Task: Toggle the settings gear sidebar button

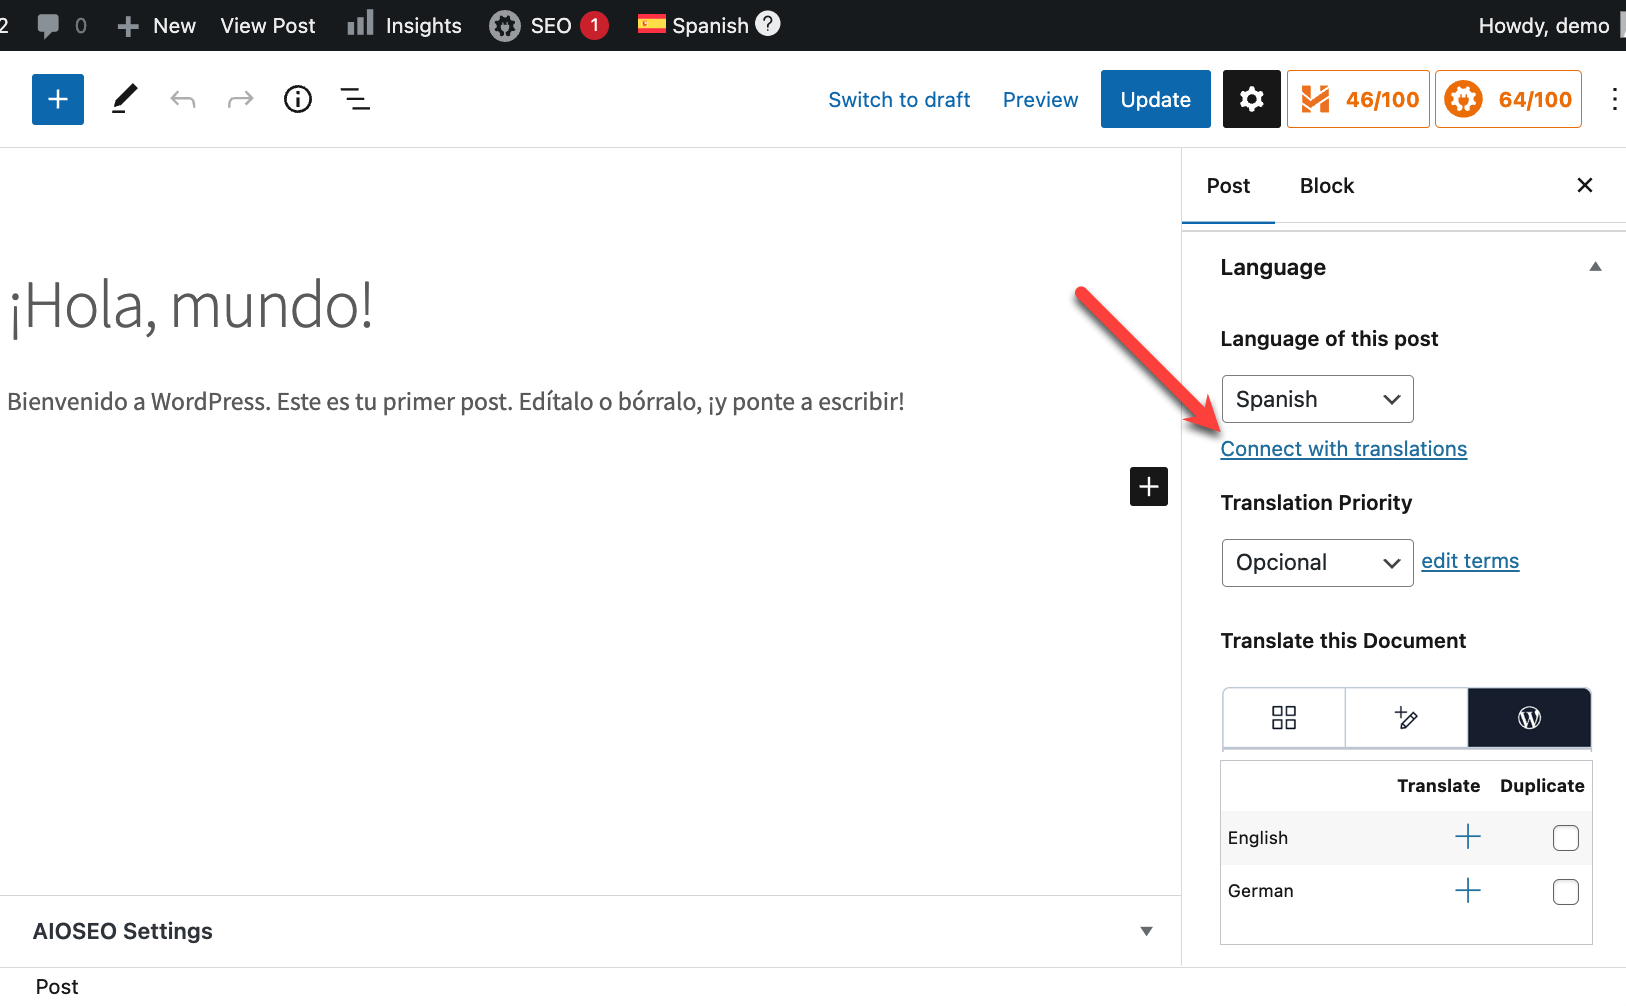Action: [x=1251, y=99]
